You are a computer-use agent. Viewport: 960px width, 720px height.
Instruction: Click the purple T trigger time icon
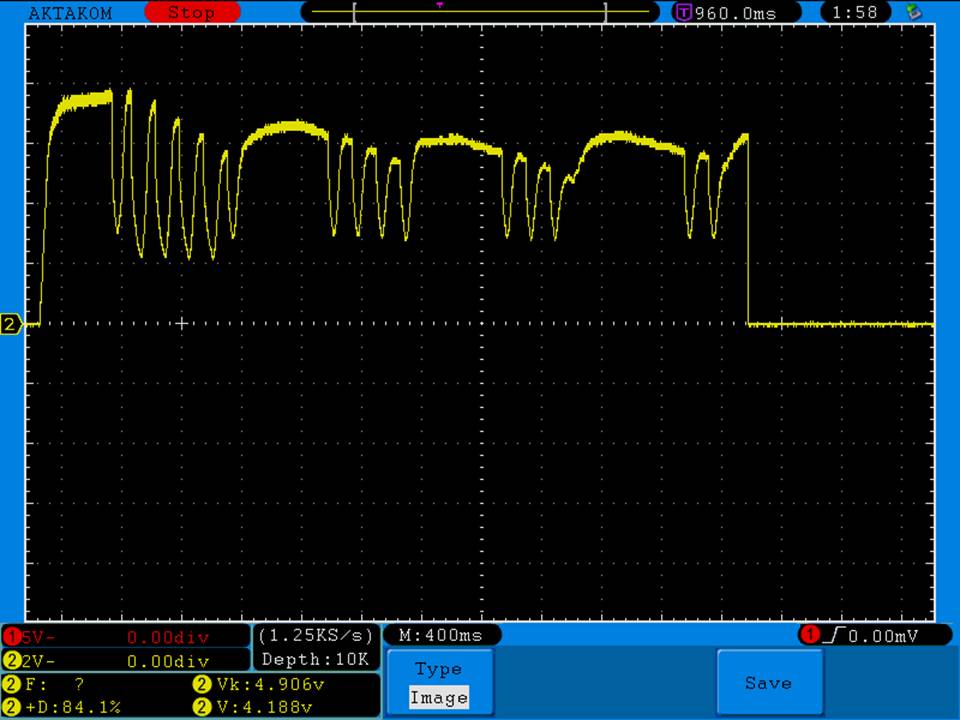click(x=684, y=13)
